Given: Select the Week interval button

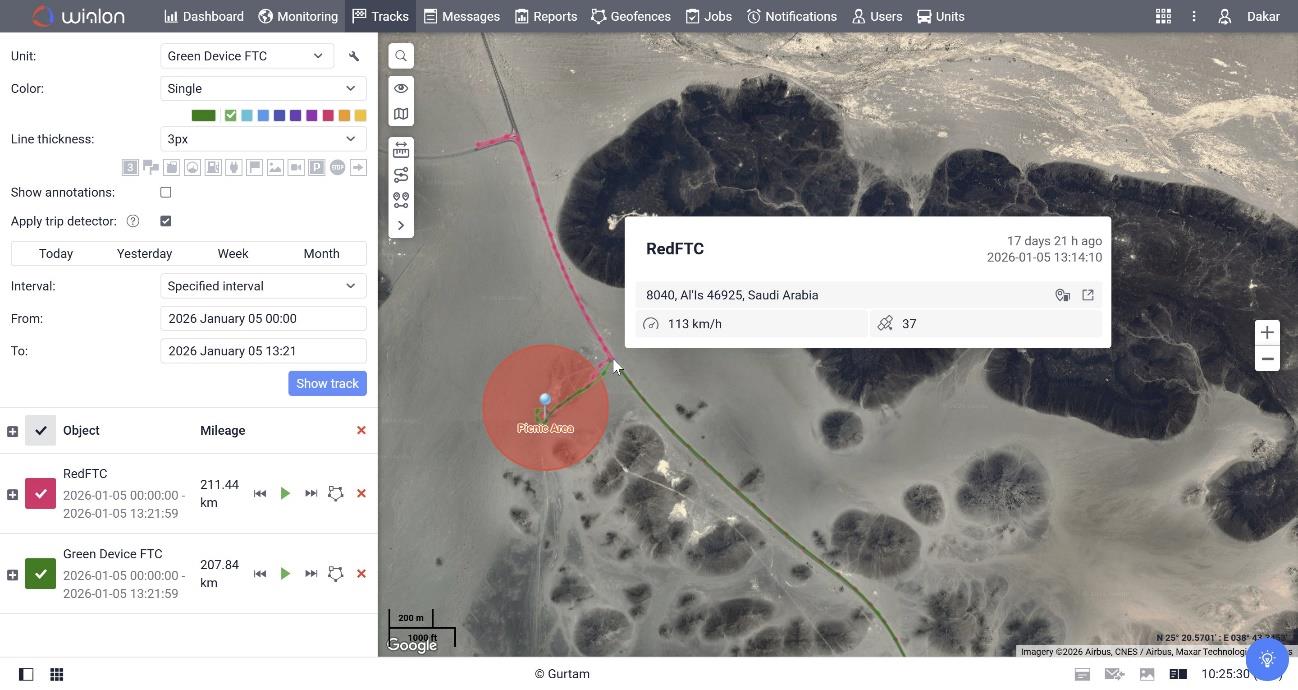Looking at the screenshot, I should [233, 254].
